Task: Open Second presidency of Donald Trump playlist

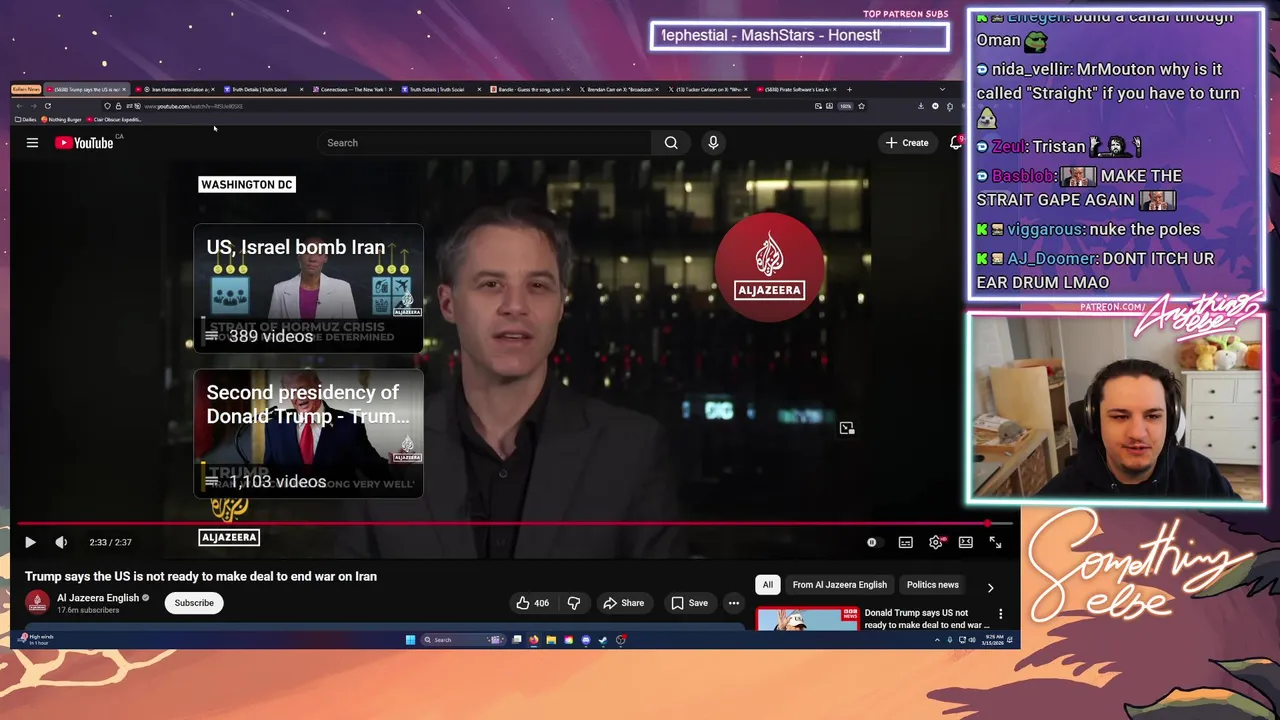Action: pos(308,434)
